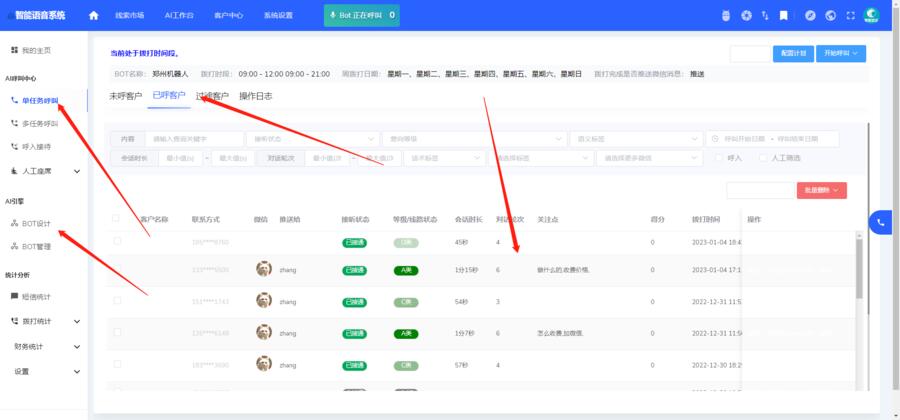
Task: Click the floating blue phone button
Action: tap(881, 222)
